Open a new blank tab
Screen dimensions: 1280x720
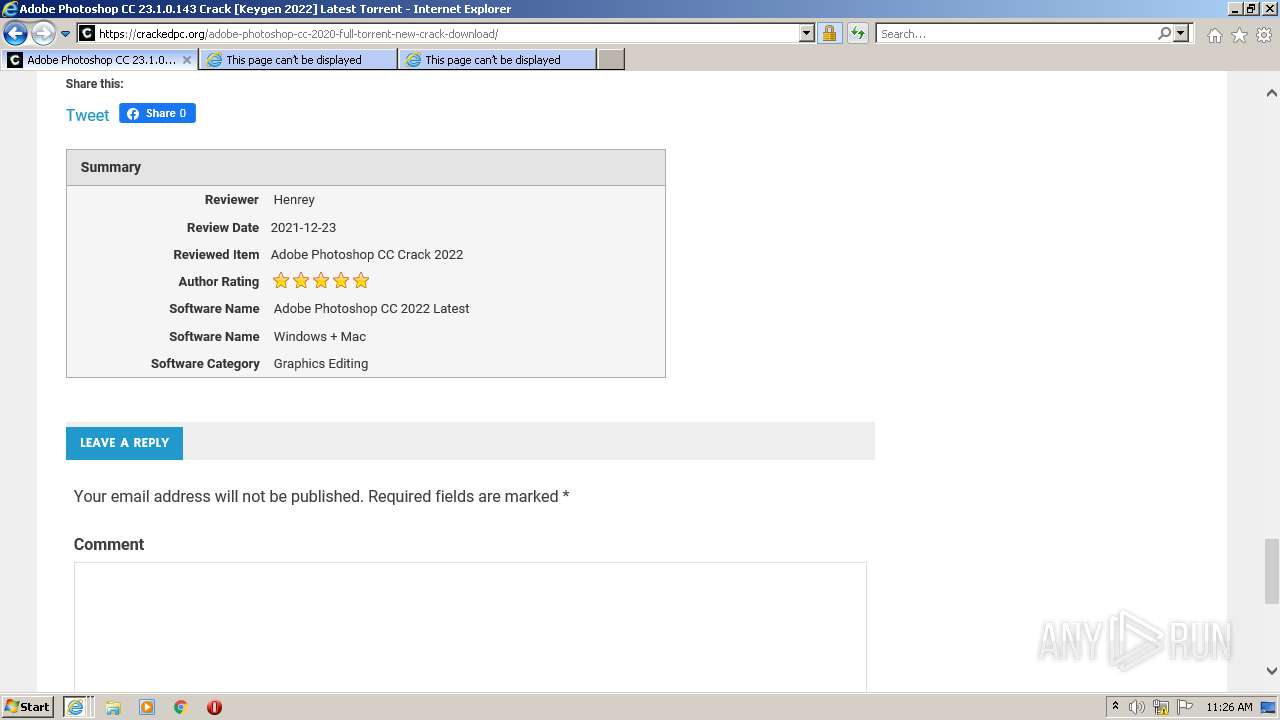611,60
